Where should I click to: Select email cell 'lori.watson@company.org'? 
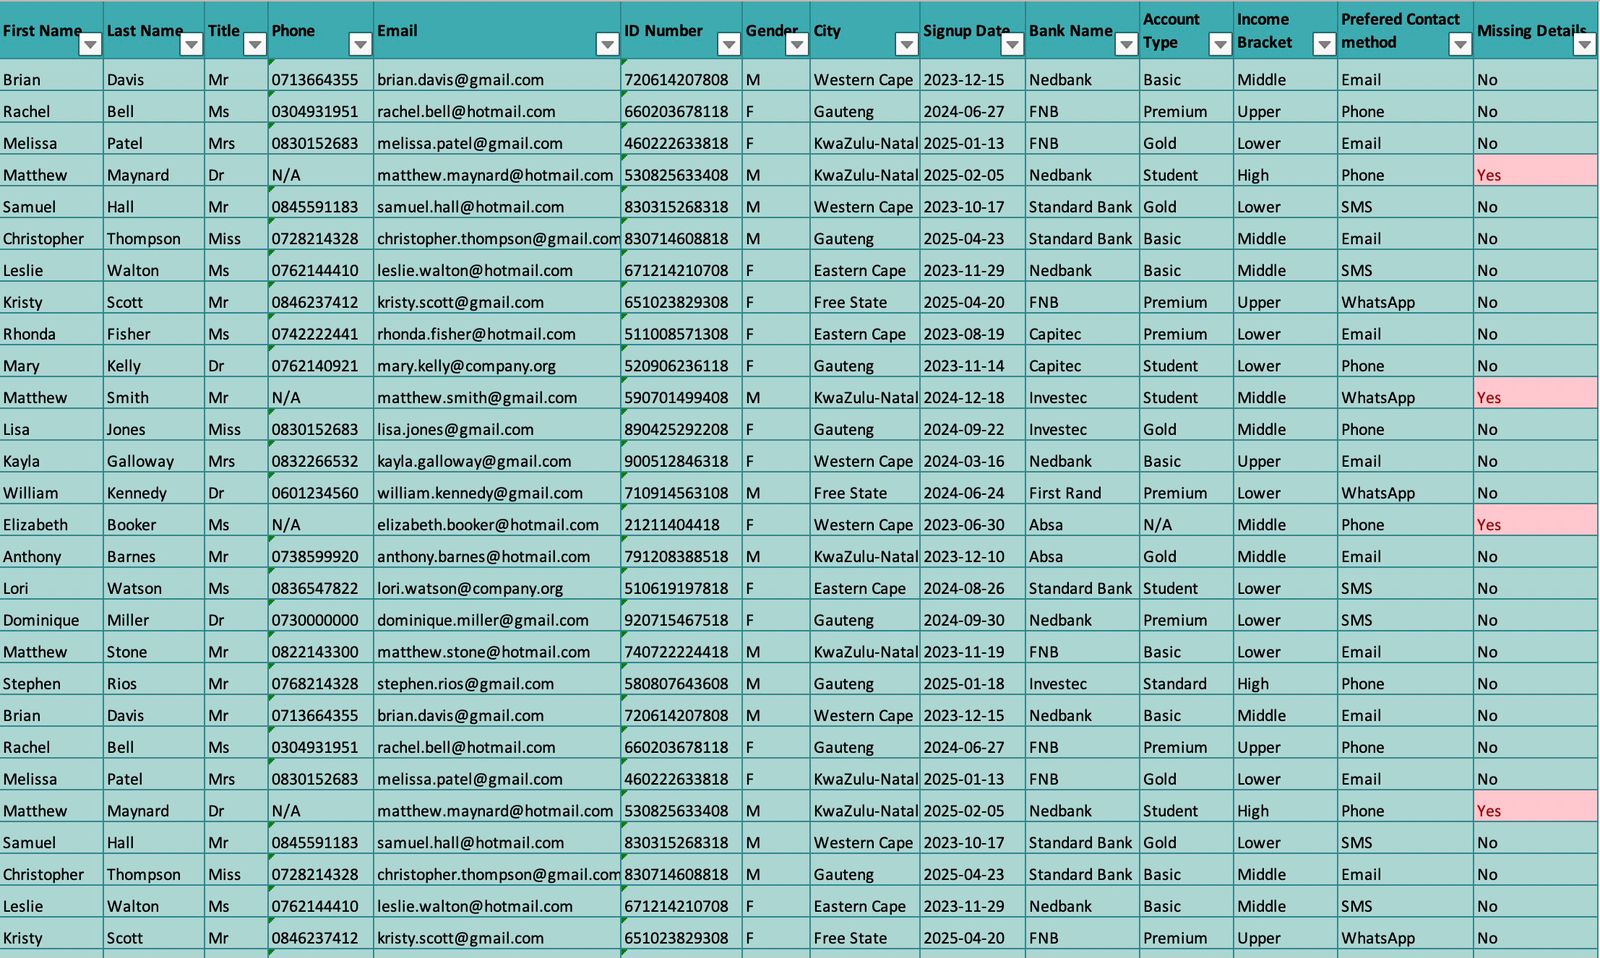click(497, 589)
